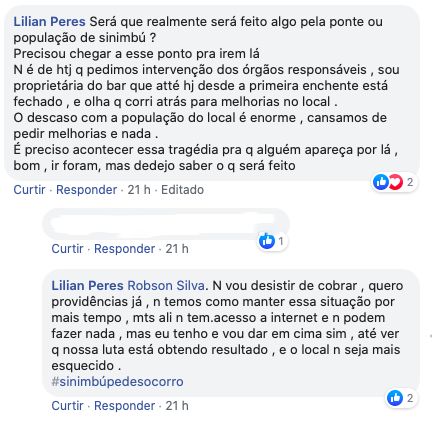Click the thumbs-up icon on the blurred reply

[267, 241]
